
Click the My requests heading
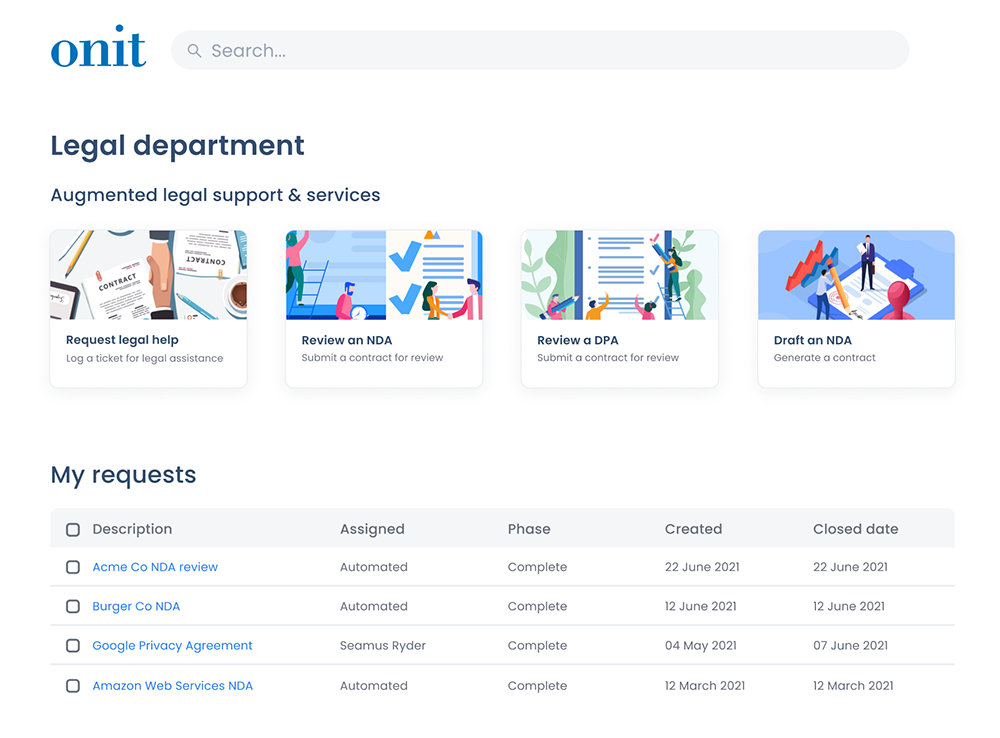[x=124, y=475]
